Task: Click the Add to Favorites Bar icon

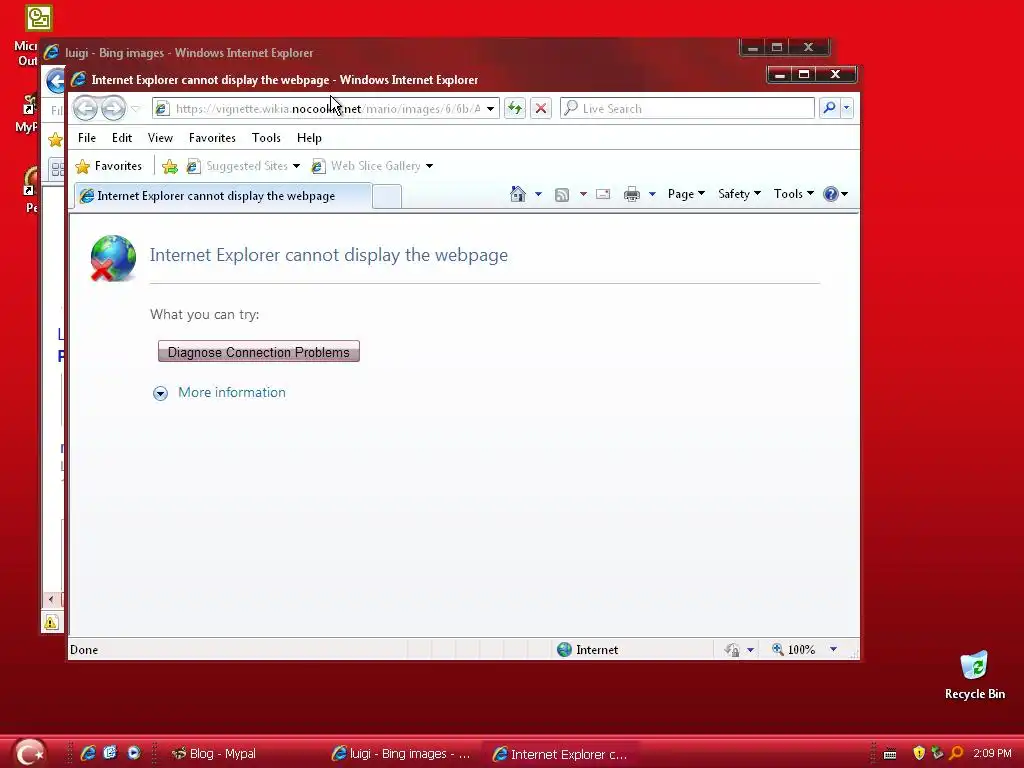Action: click(170, 167)
